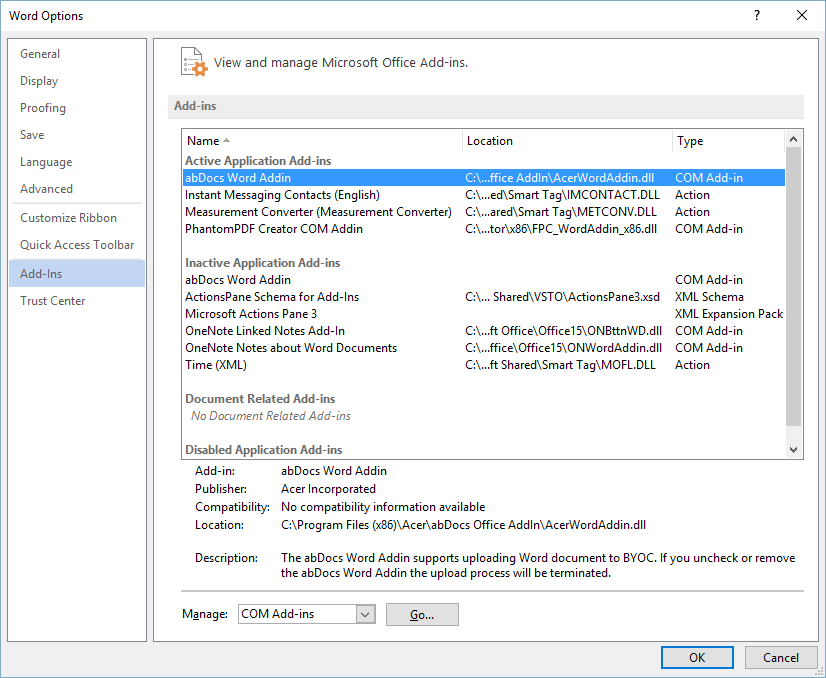
Task: Click the full AcerWordAddin.dll path in details
Action: pos(464,525)
